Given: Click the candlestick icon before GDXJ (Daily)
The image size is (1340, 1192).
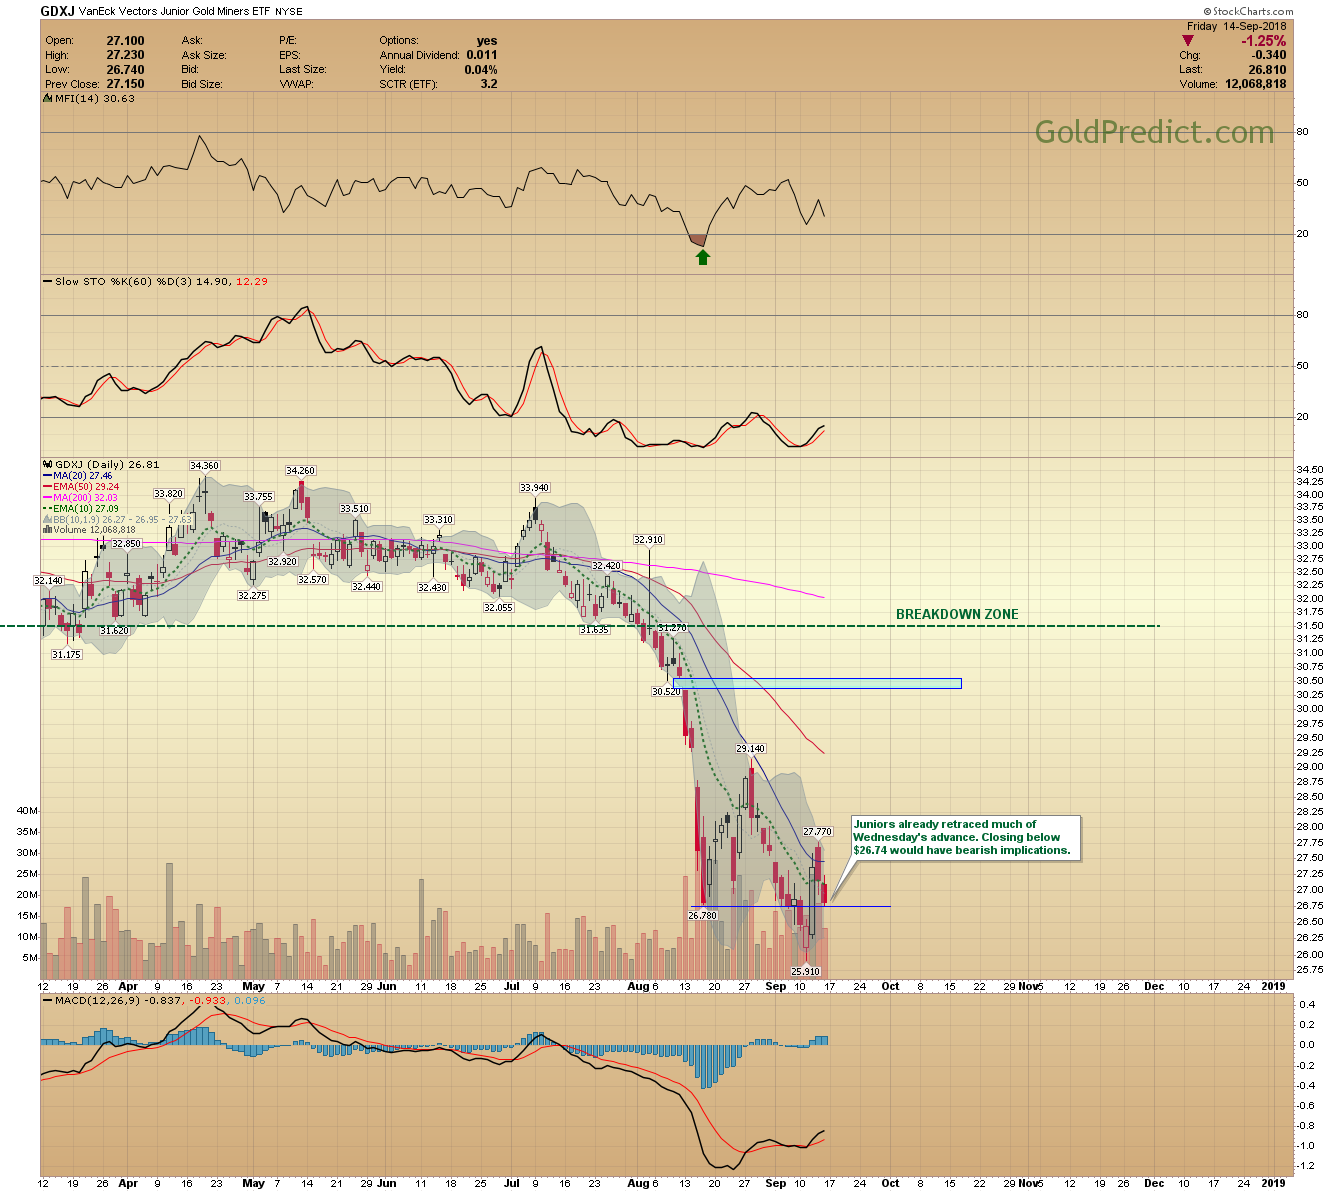Looking at the screenshot, I should coord(48,465).
